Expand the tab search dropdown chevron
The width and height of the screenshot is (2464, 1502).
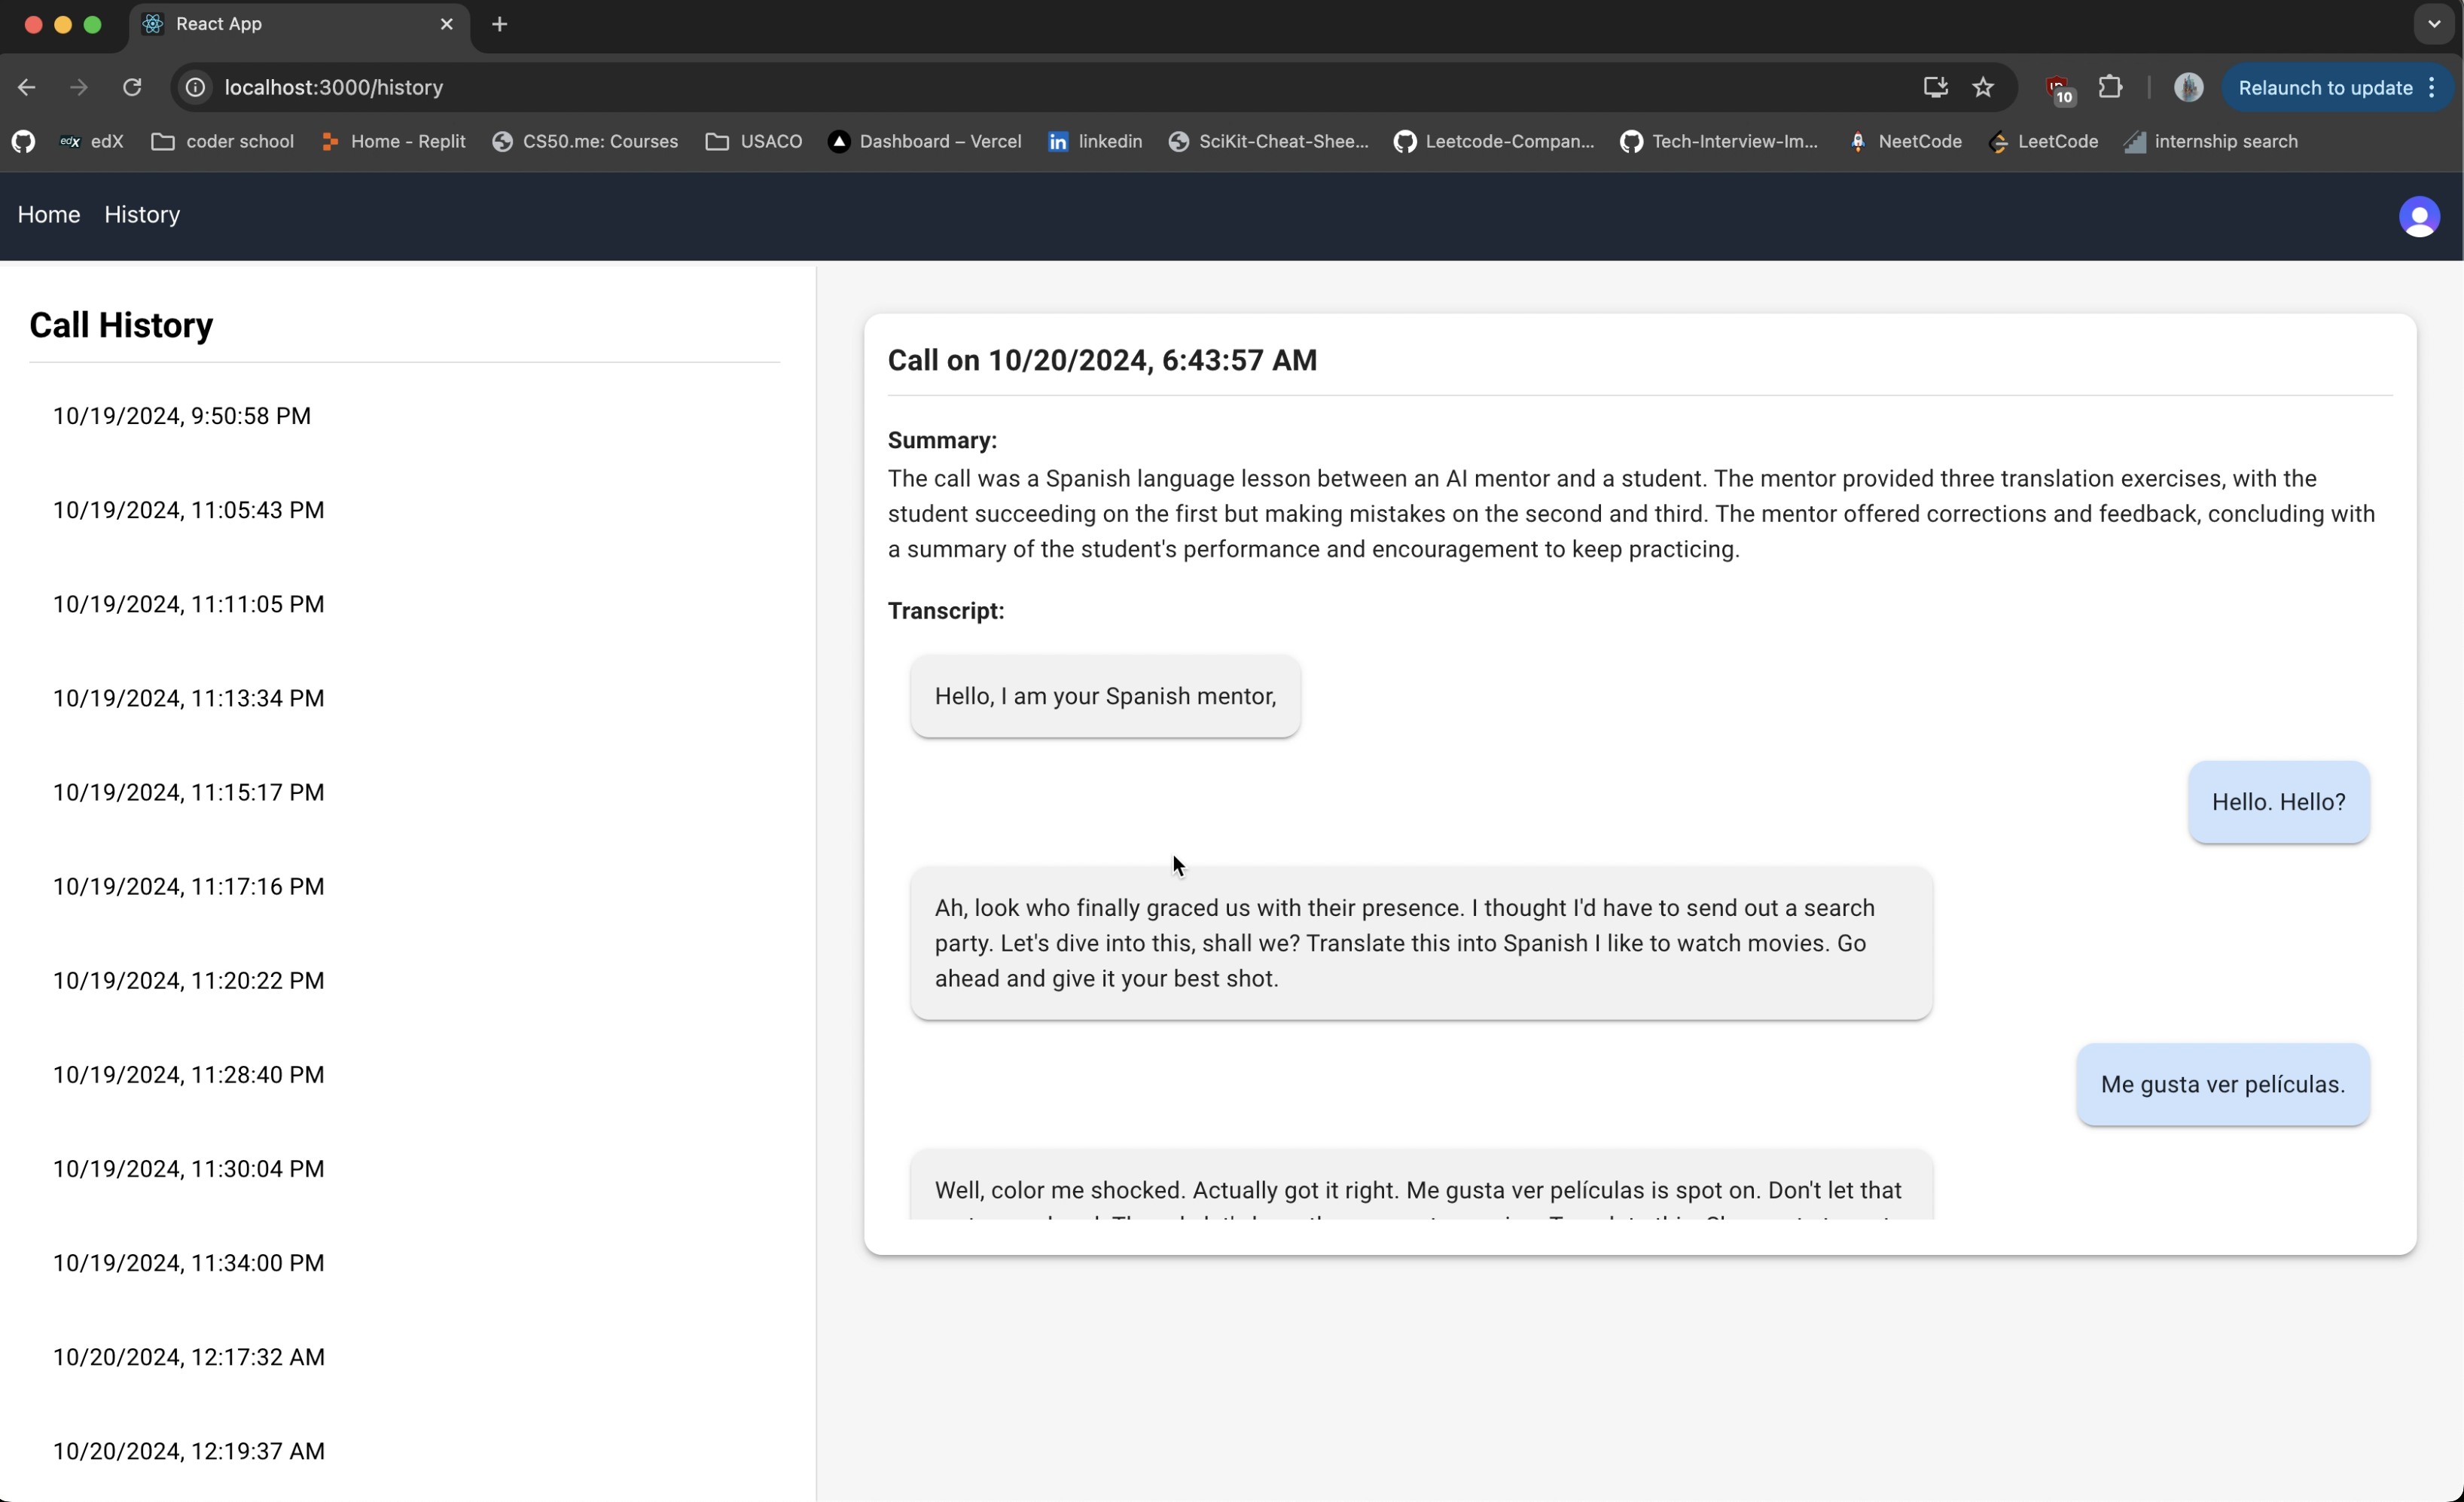click(x=2433, y=24)
